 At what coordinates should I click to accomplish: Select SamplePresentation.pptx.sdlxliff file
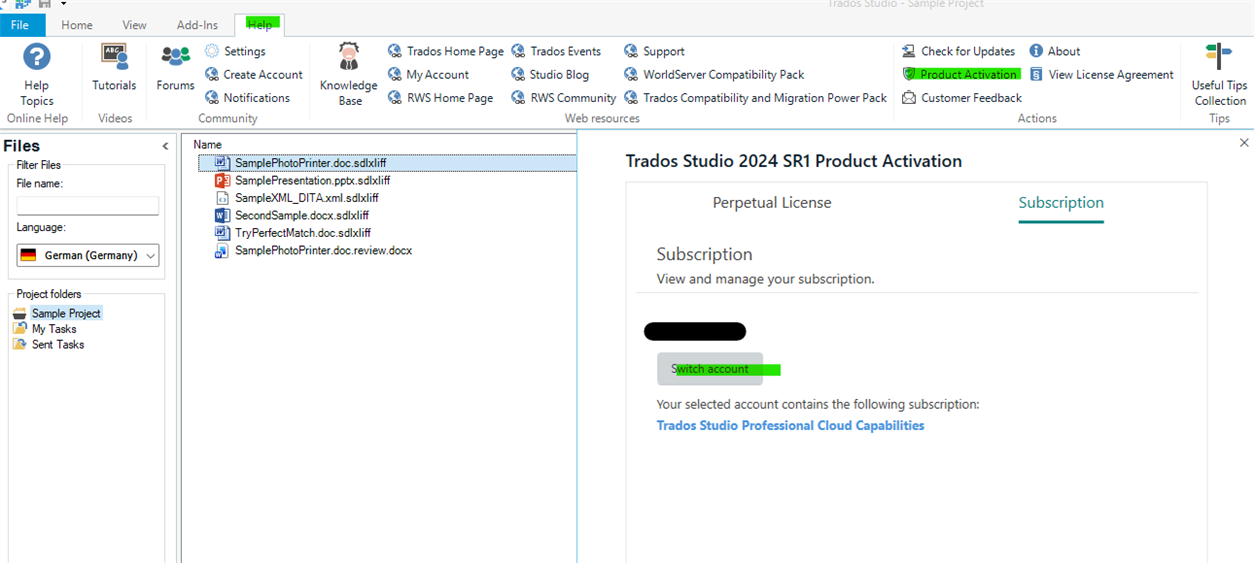313,181
